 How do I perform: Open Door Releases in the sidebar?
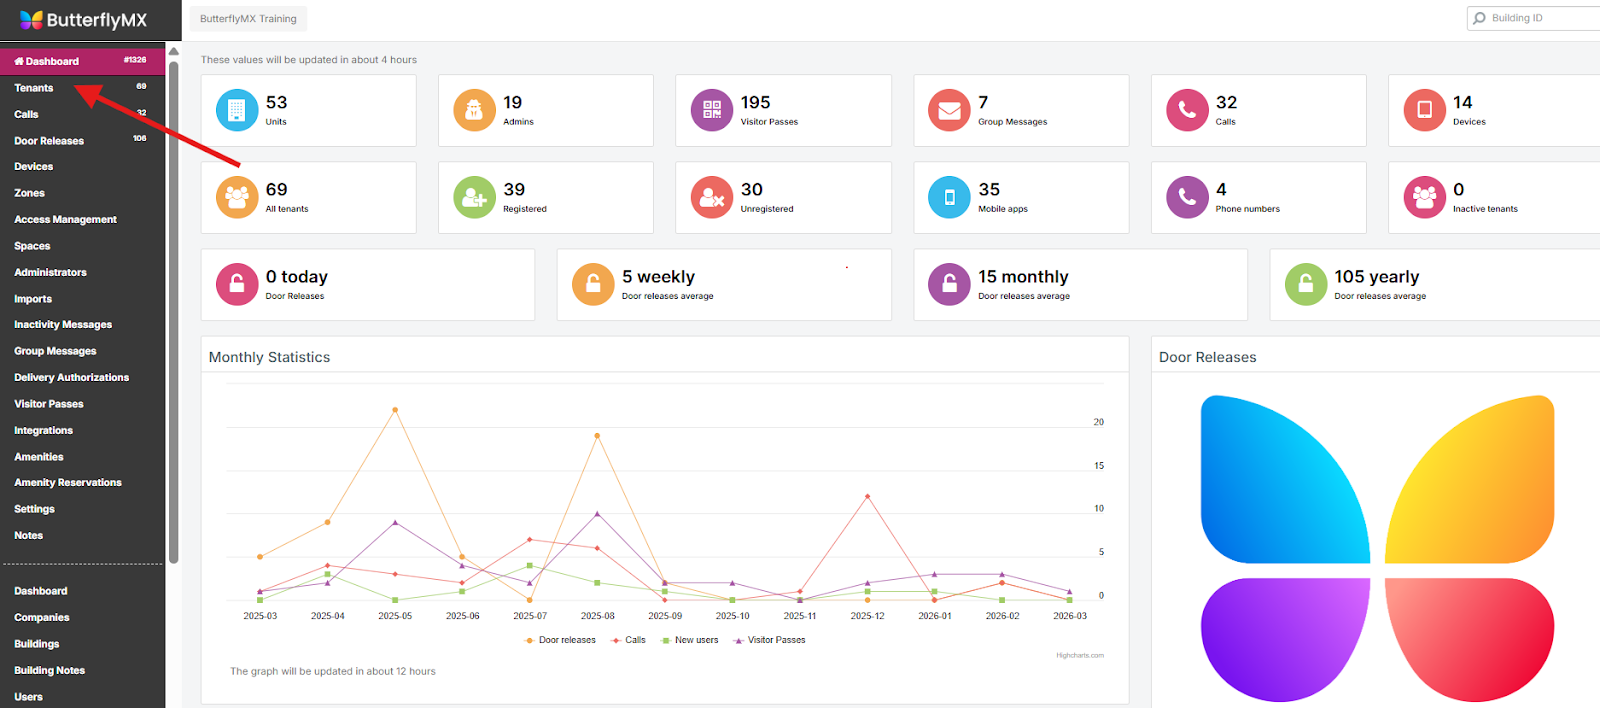[49, 141]
